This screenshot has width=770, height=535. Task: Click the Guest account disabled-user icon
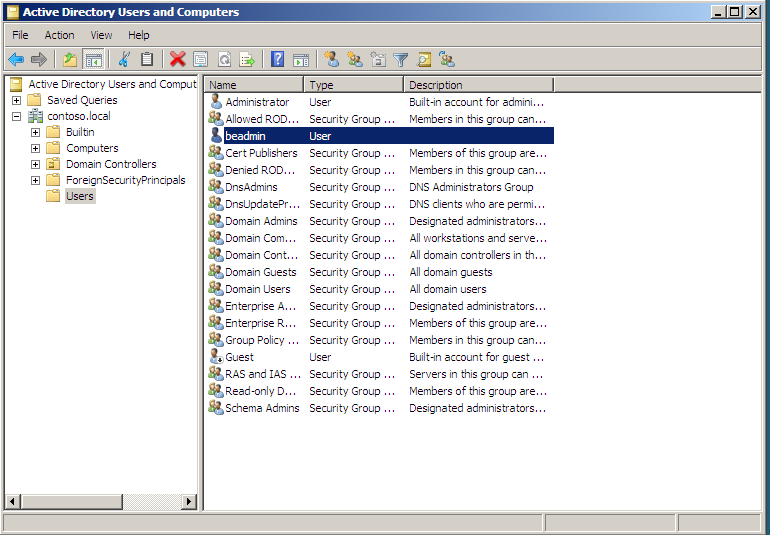pyautogui.click(x=216, y=357)
